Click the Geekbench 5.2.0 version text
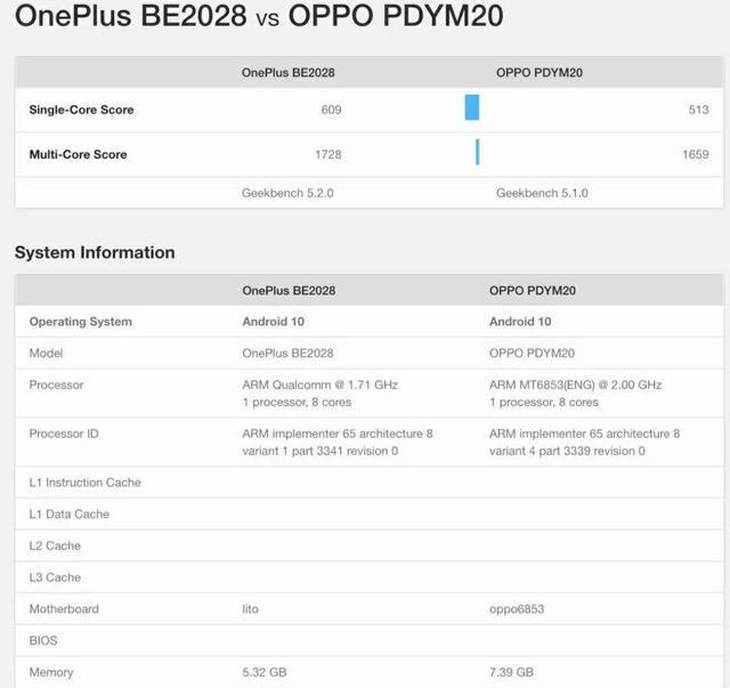 [287, 193]
